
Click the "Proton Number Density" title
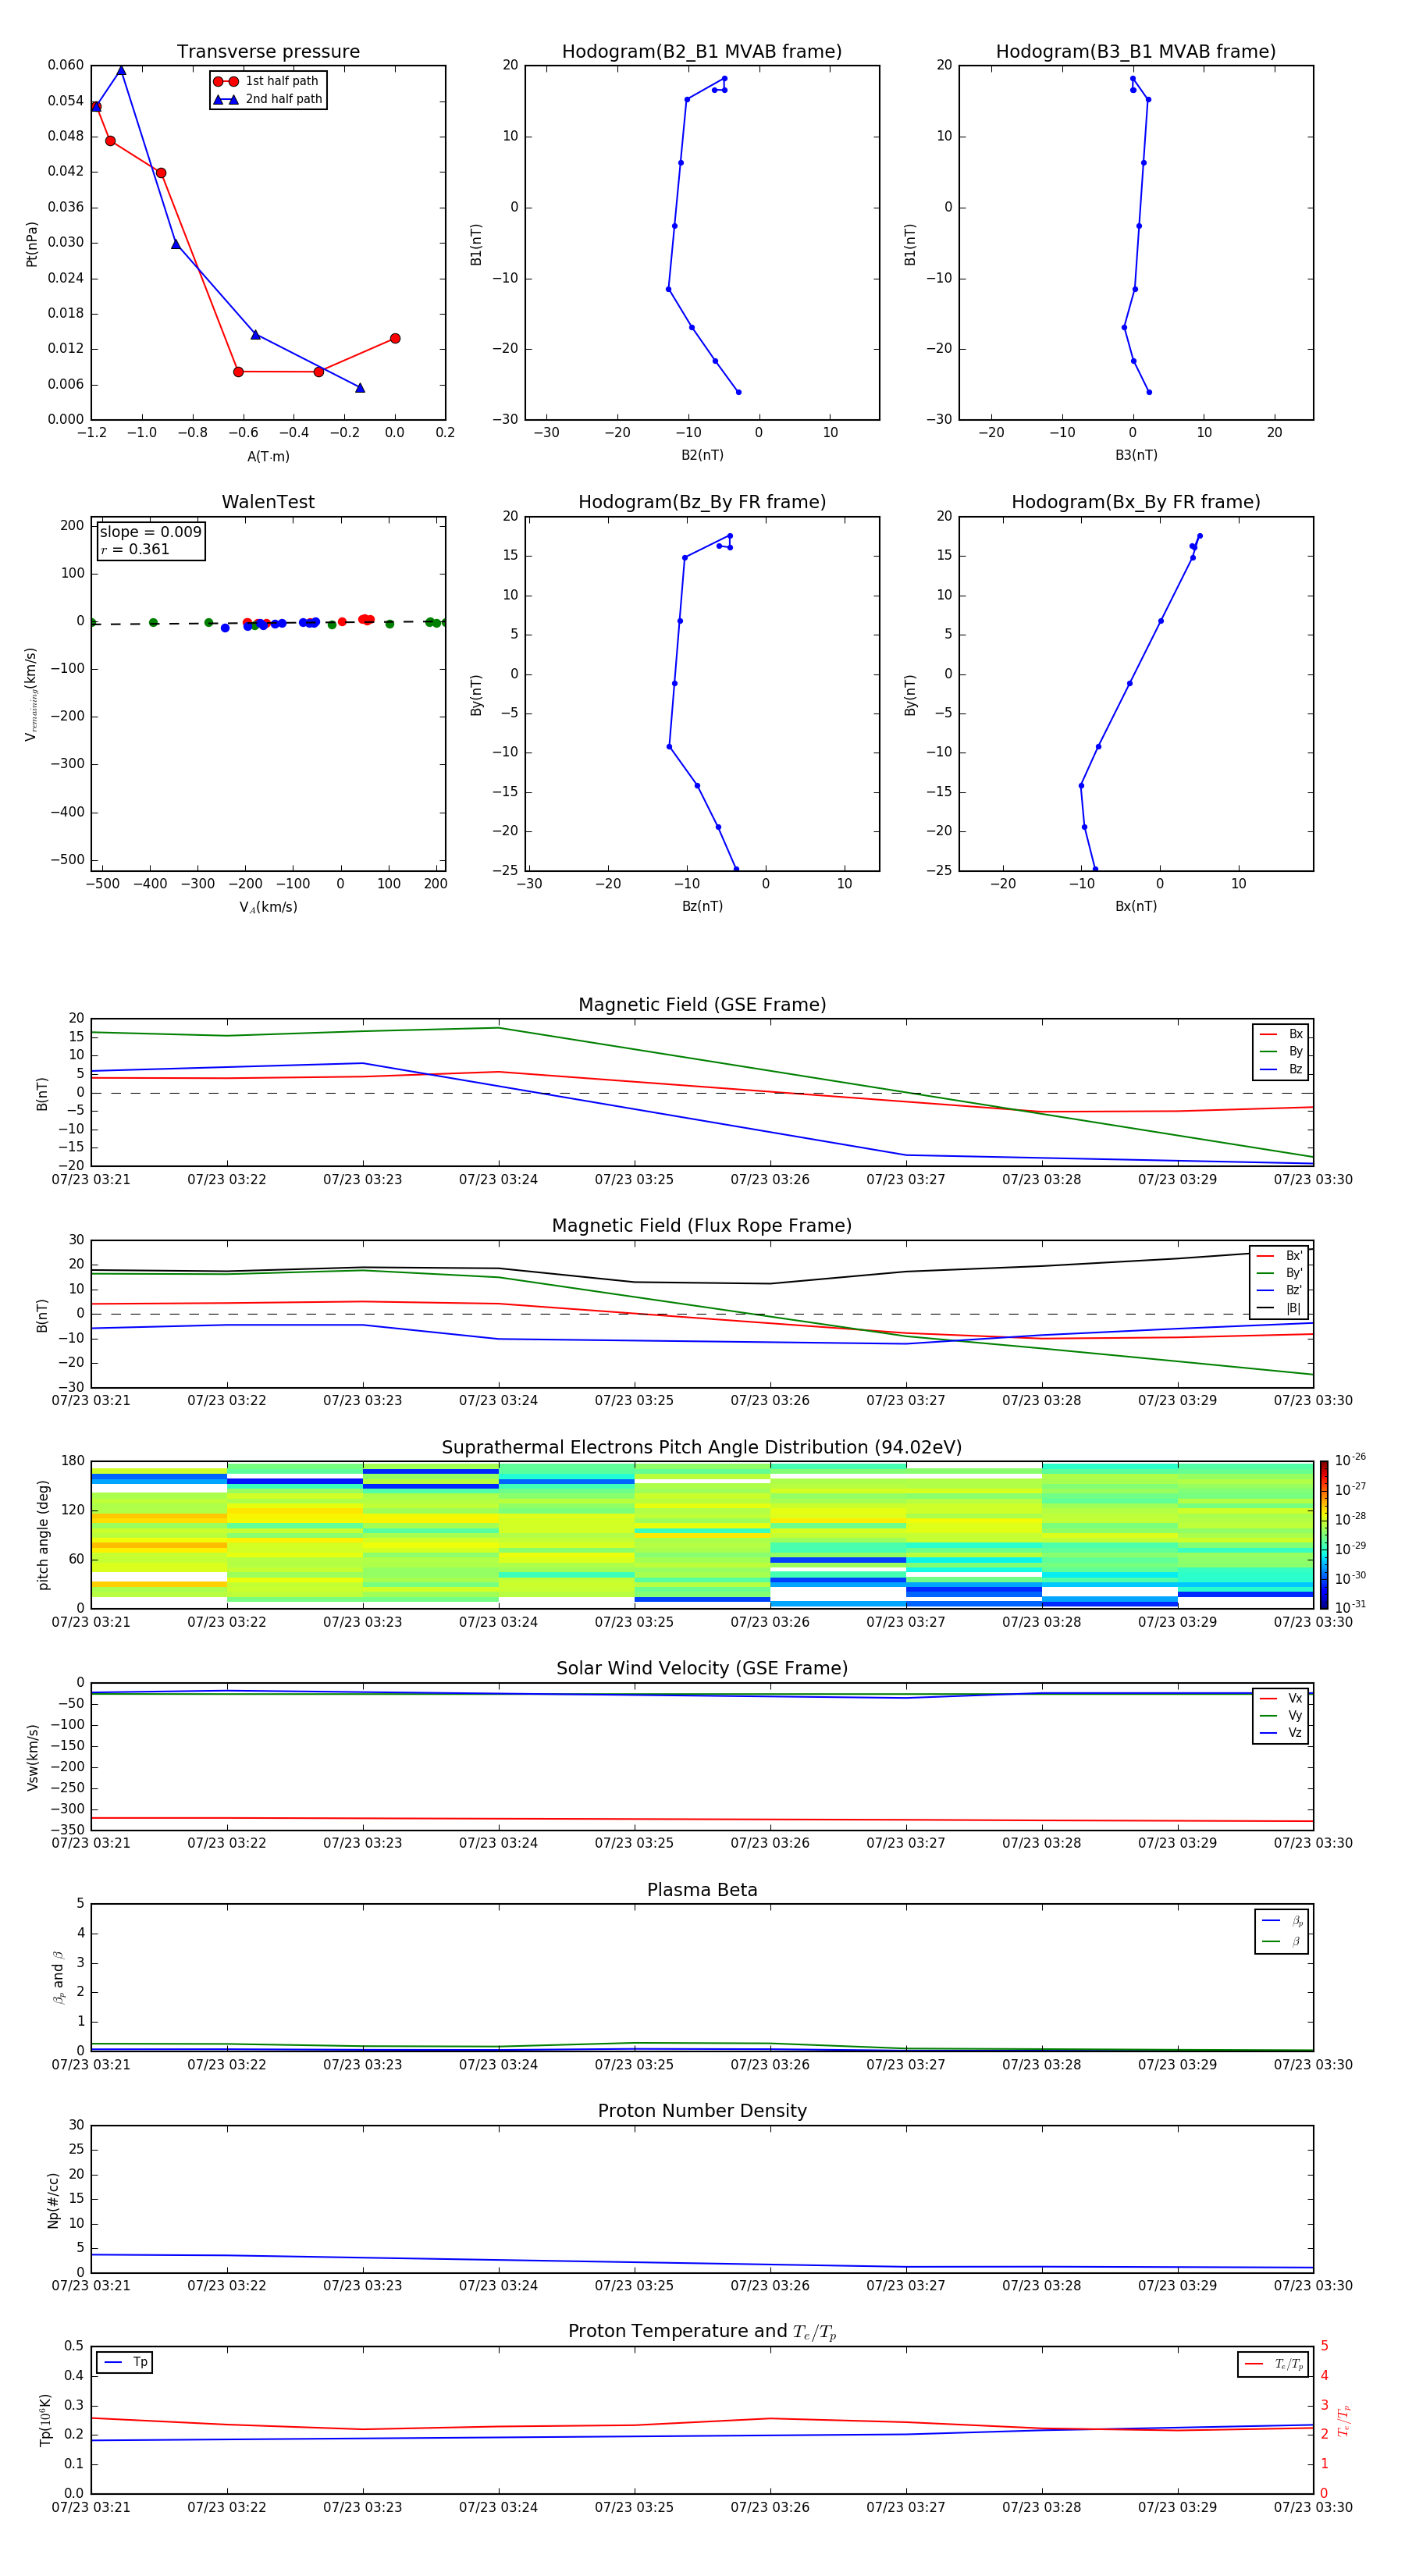[702, 2111]
